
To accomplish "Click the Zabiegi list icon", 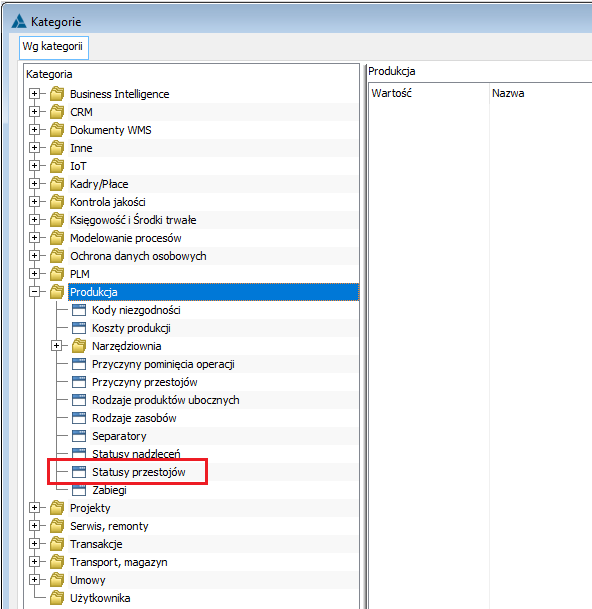I will [x=79, y=490].
